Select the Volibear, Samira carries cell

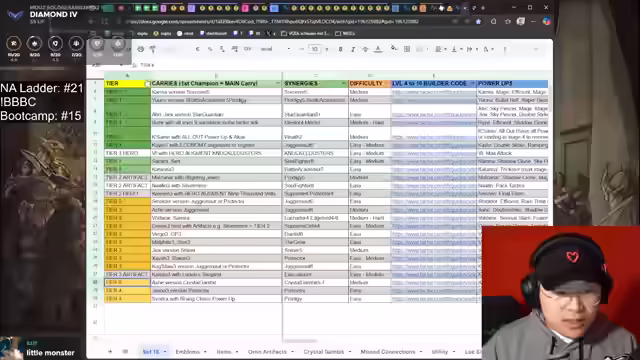(x=216, y=218)
